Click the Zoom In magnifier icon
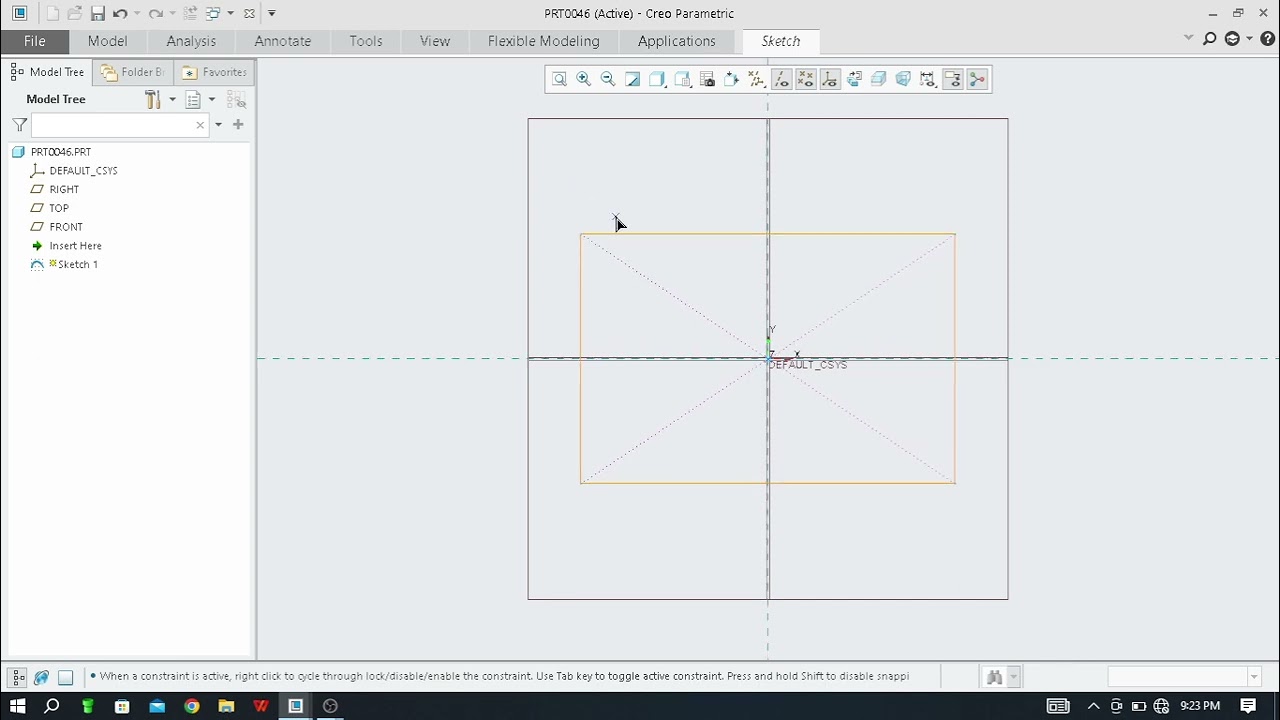This screenshot has height=720, width=1280. coord(583,79)
